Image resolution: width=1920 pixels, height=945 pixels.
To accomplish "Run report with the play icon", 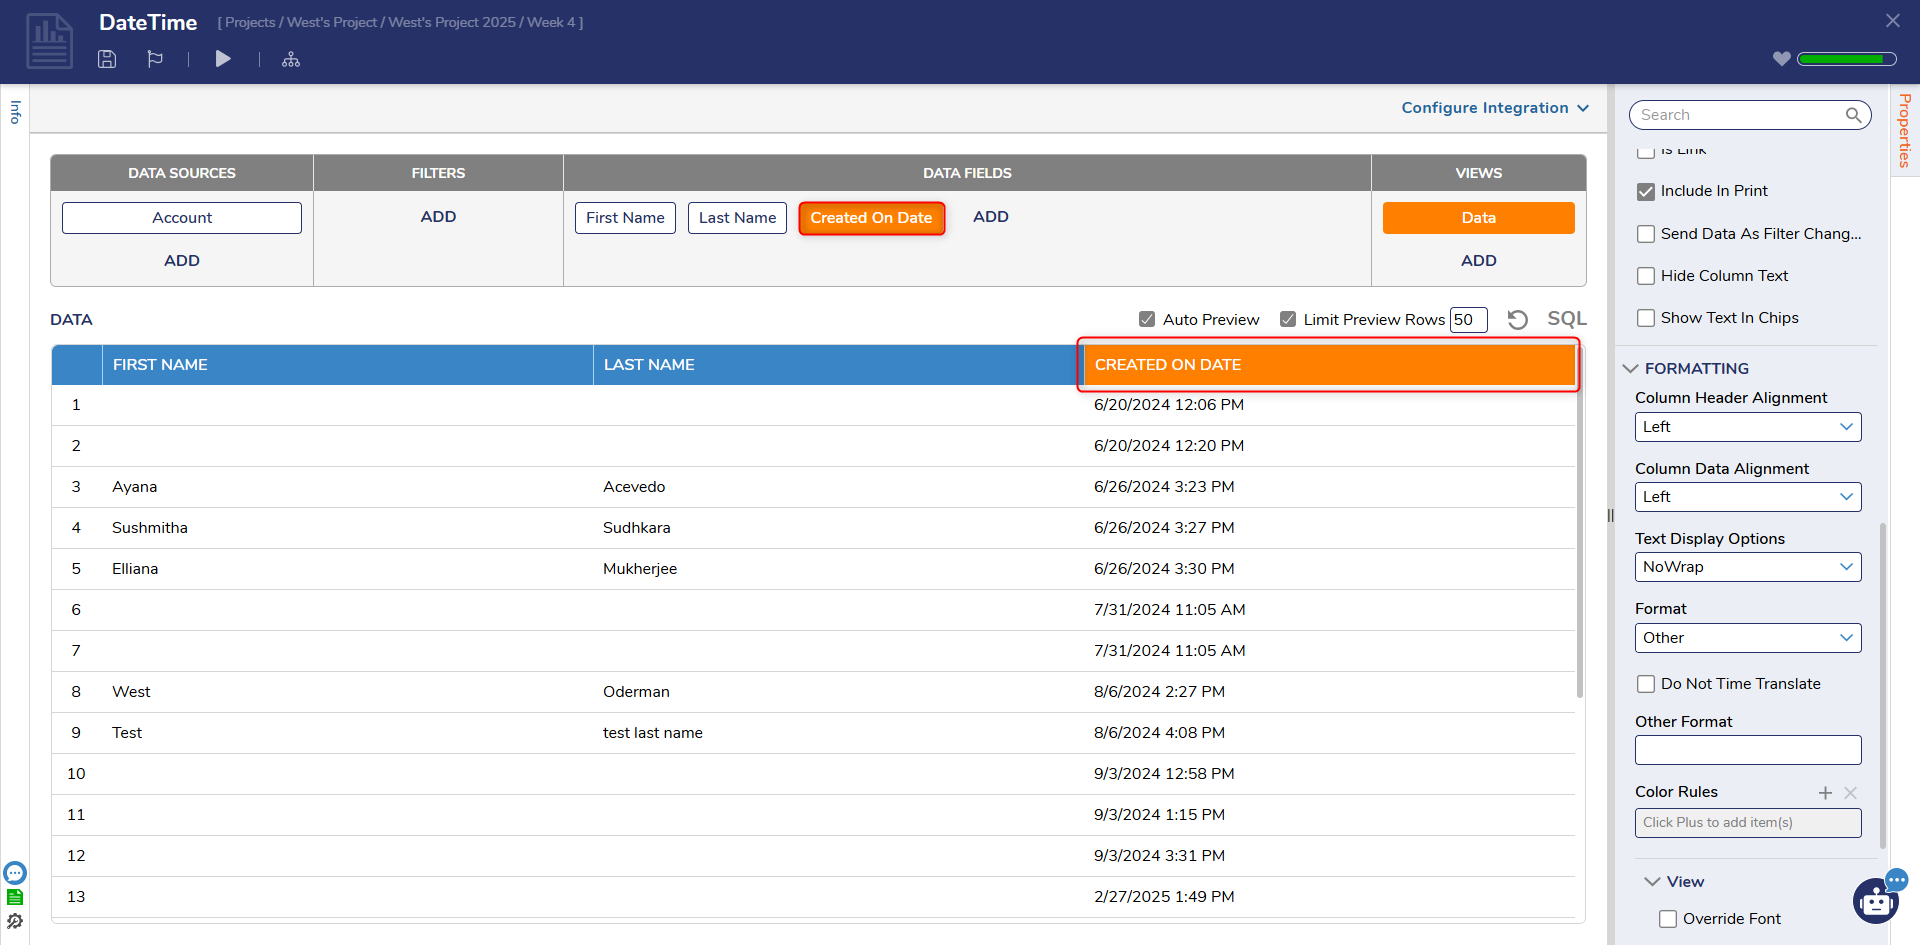I will (223, 59).
